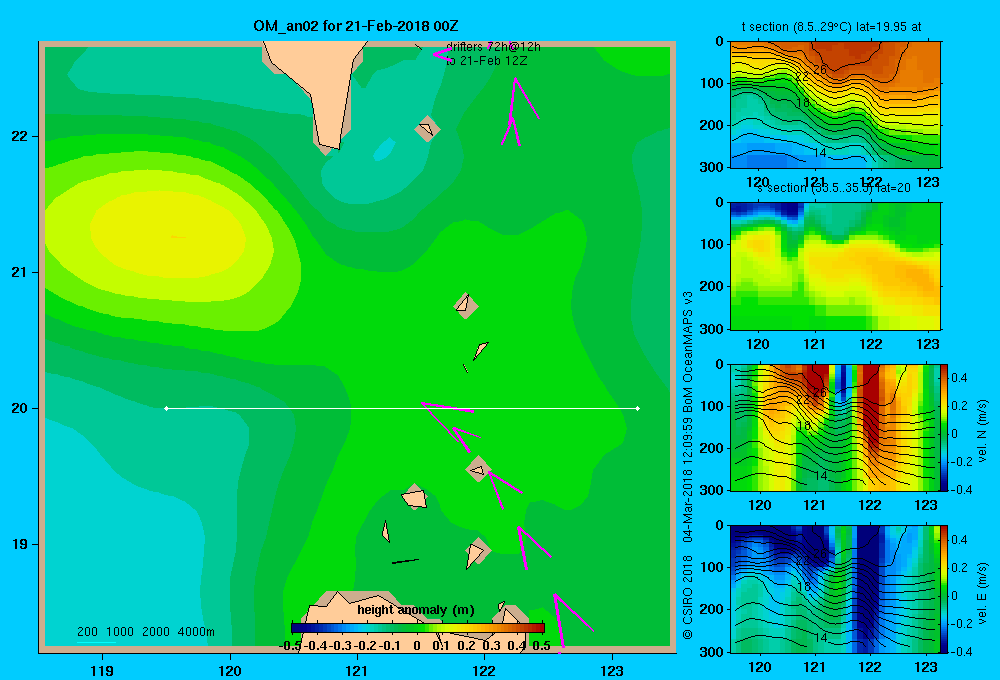Screen dimensions: 1000x680
Task: Click the east endpoint of the white transect line
Action: pos(638,408)
